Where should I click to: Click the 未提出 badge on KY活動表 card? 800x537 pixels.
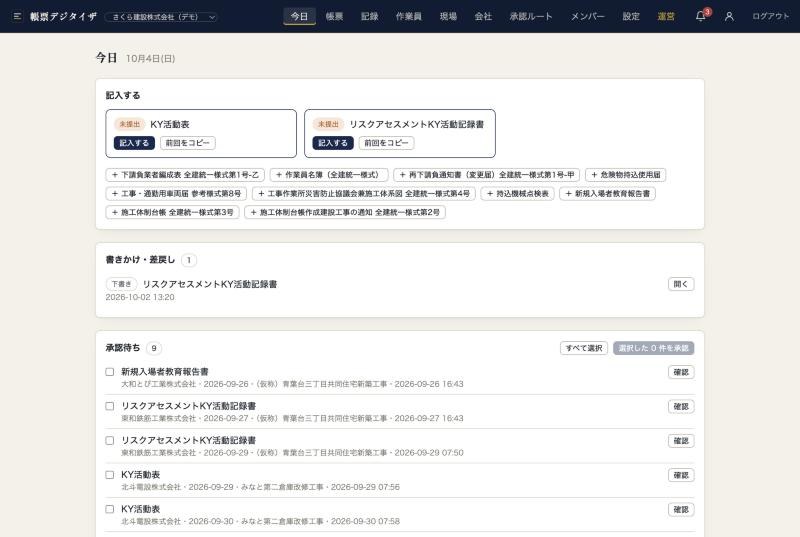click(130, 124)
